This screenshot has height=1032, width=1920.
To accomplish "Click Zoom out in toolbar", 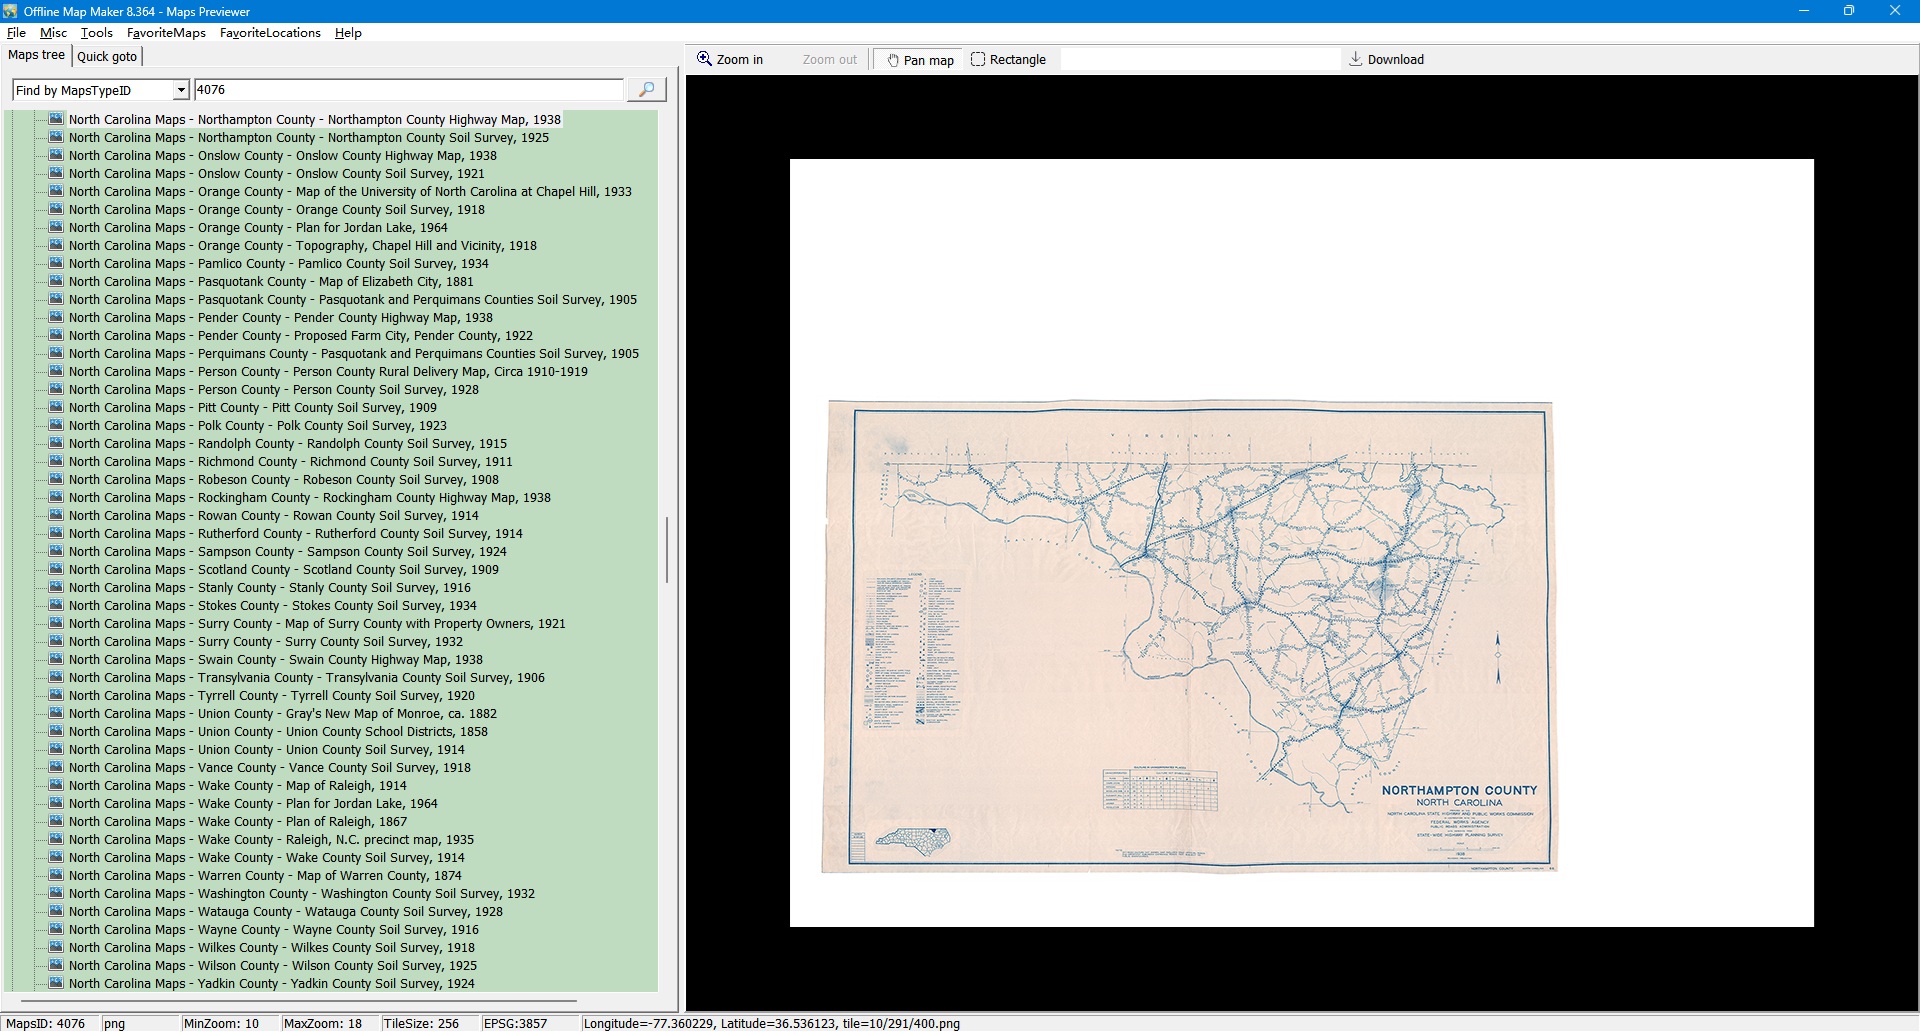I will pos(829,60).
